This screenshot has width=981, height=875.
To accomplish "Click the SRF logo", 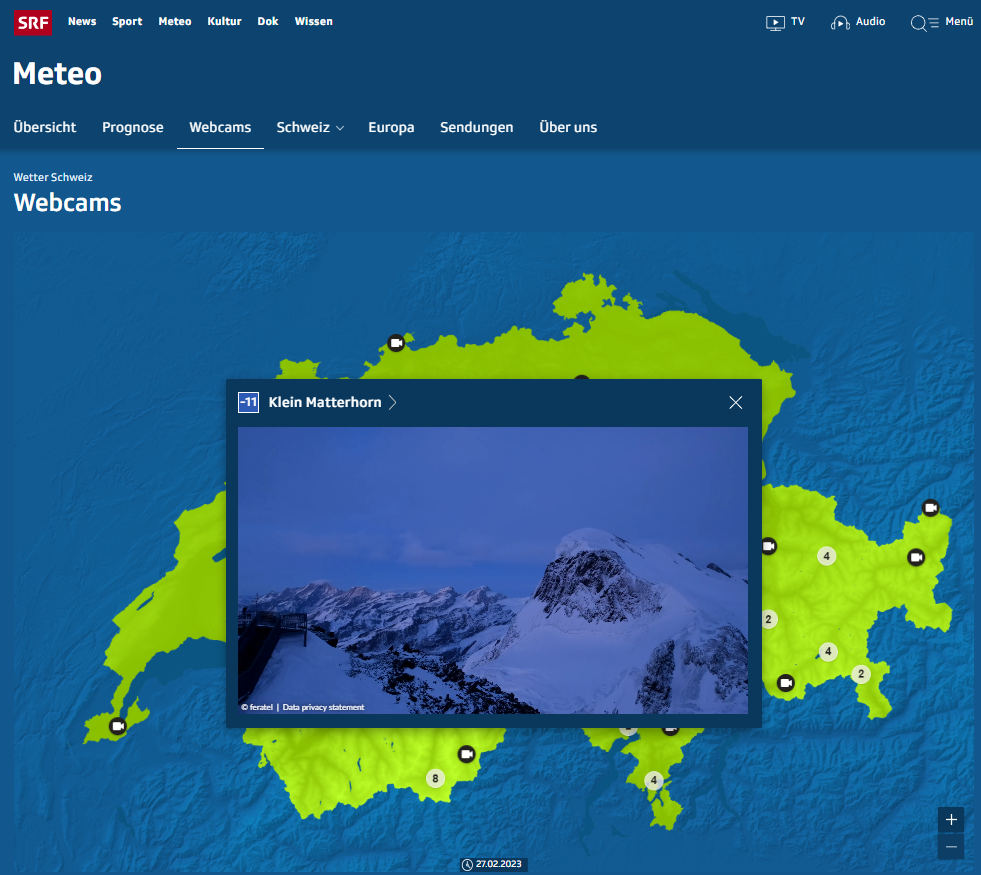I will point(33,23).
